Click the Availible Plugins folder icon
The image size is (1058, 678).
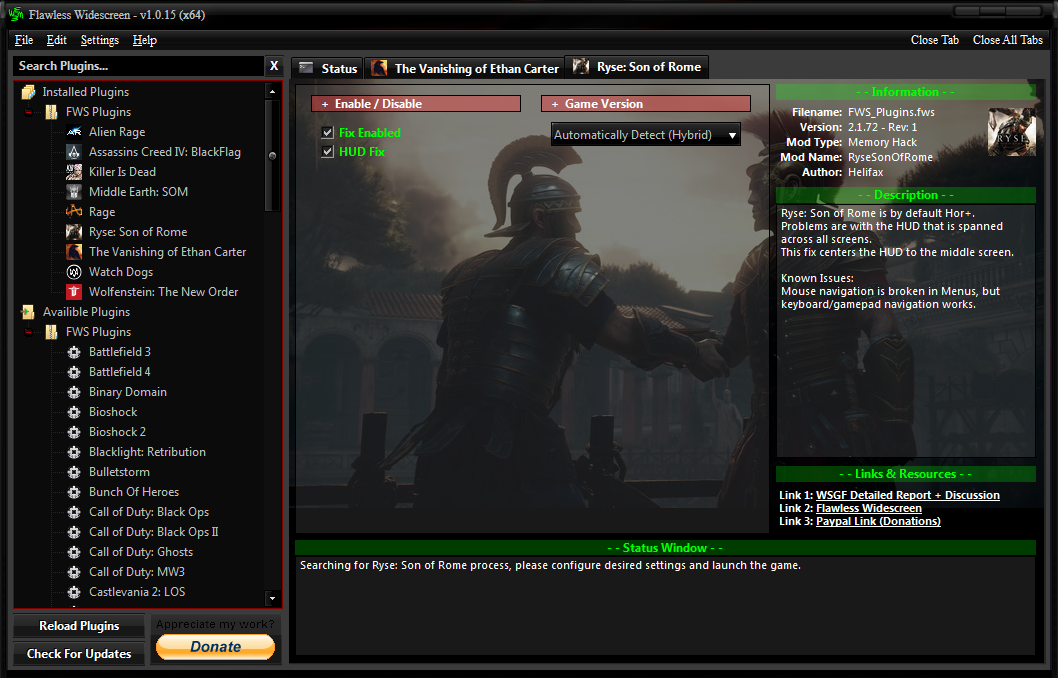[28, 312]
